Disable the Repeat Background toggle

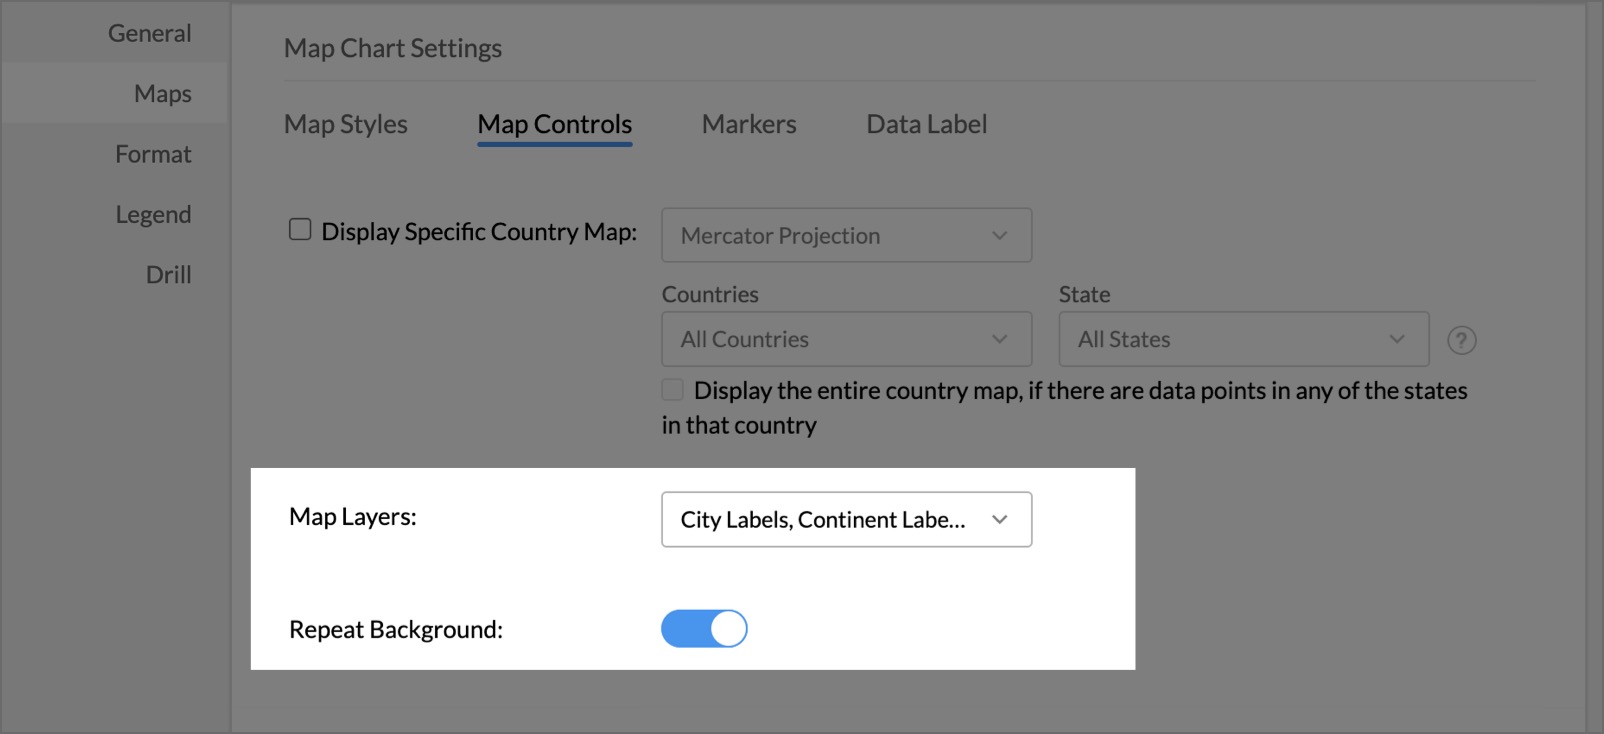pos(704,628)
